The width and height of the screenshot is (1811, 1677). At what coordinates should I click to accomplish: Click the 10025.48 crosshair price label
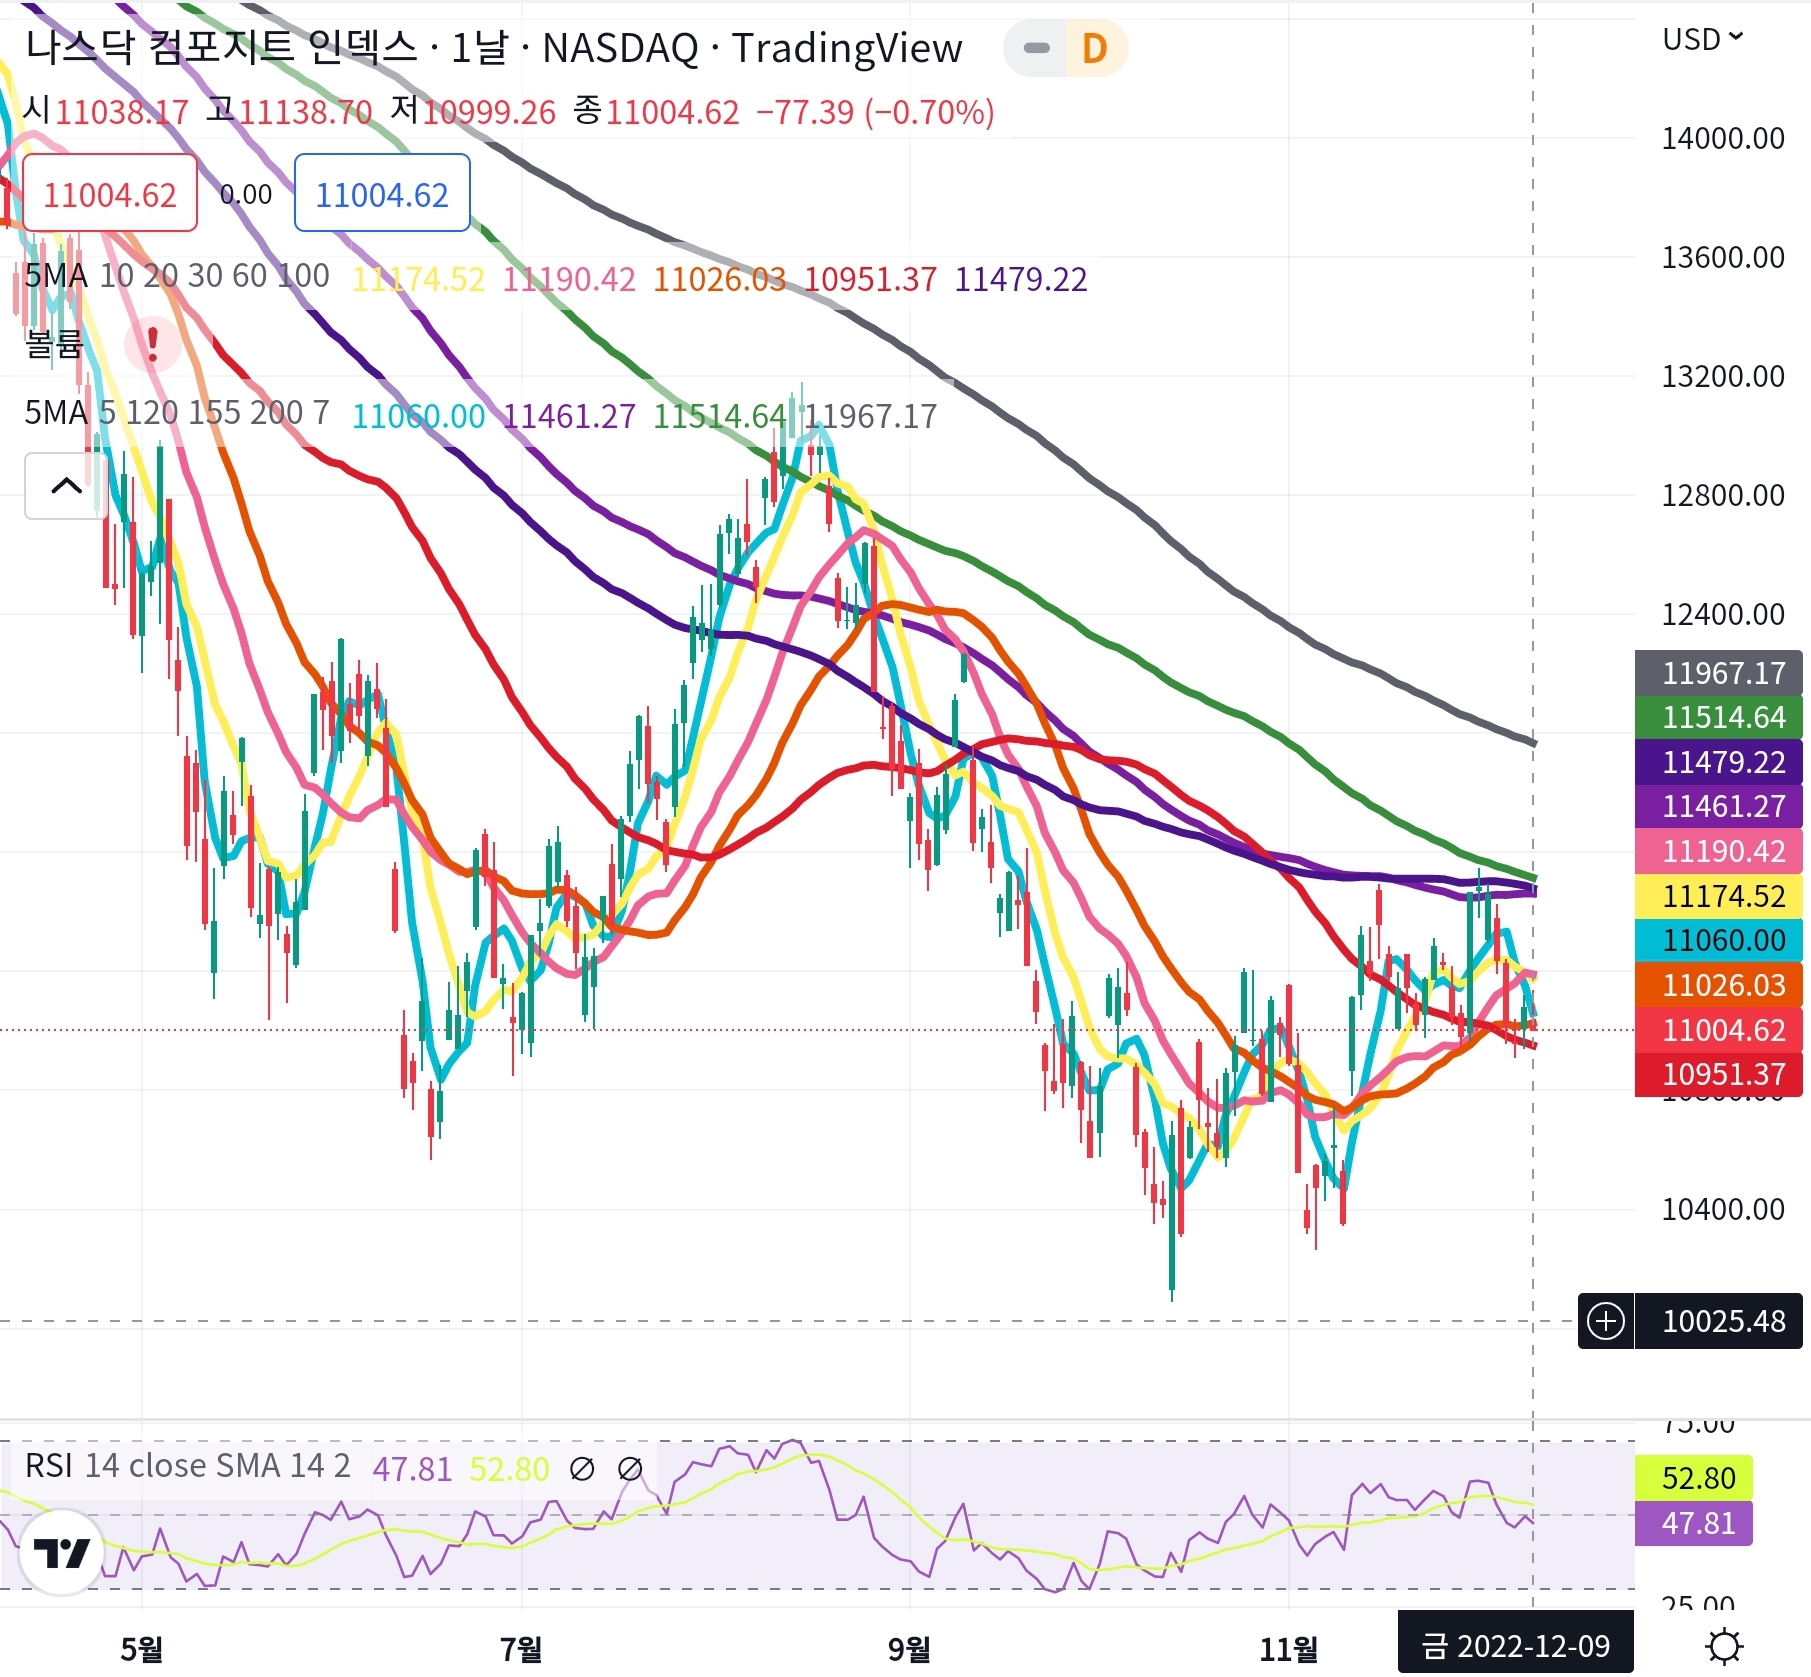[1719, 1321]
